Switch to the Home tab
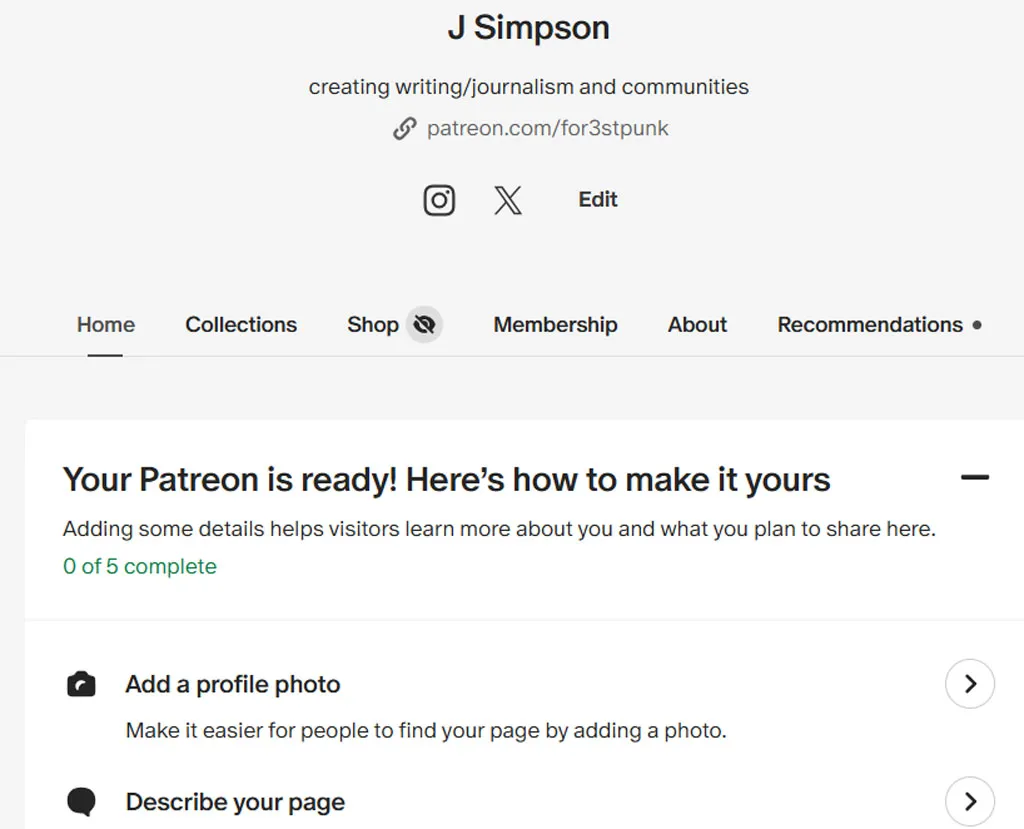The width and height of the screenshot is (1024, 829). (x=106, y=325)
